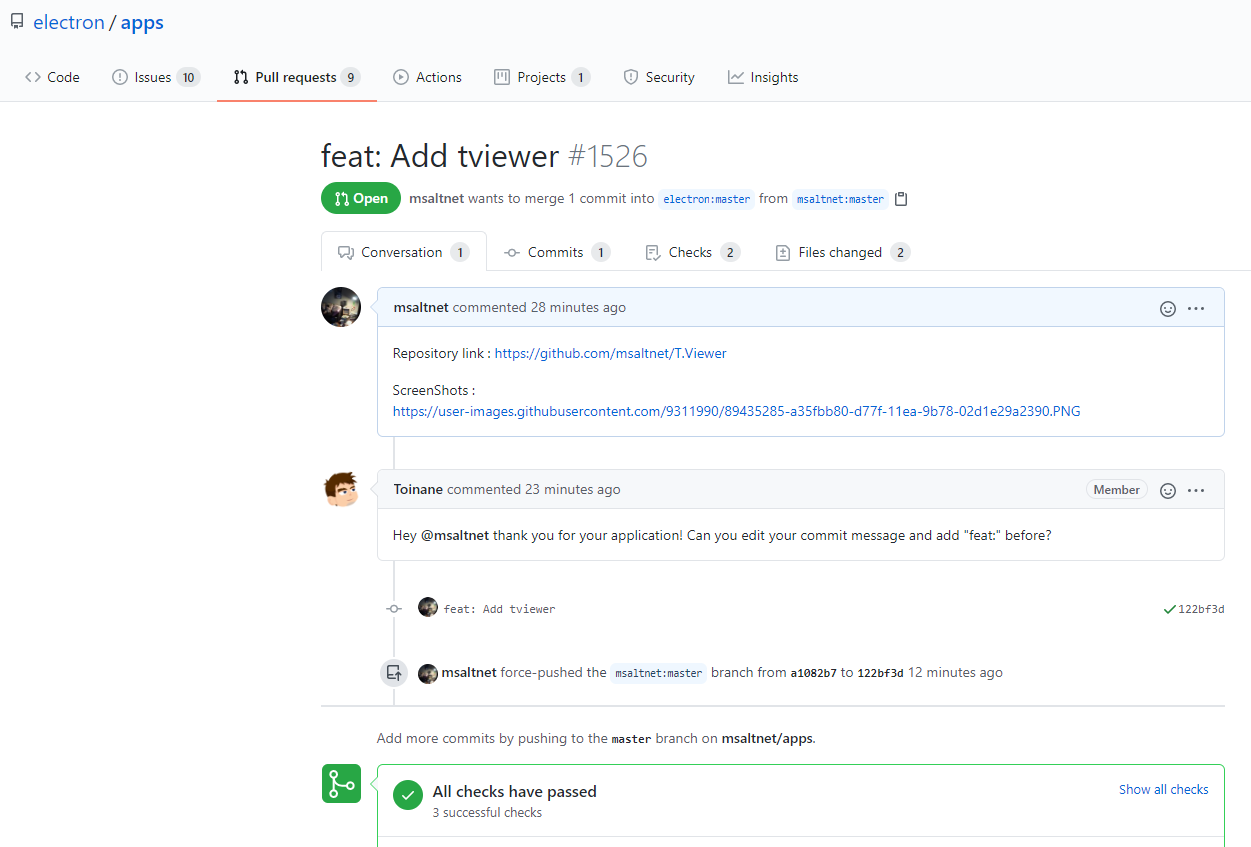Open the T.Viewer repository link

(x=611, y=353)
